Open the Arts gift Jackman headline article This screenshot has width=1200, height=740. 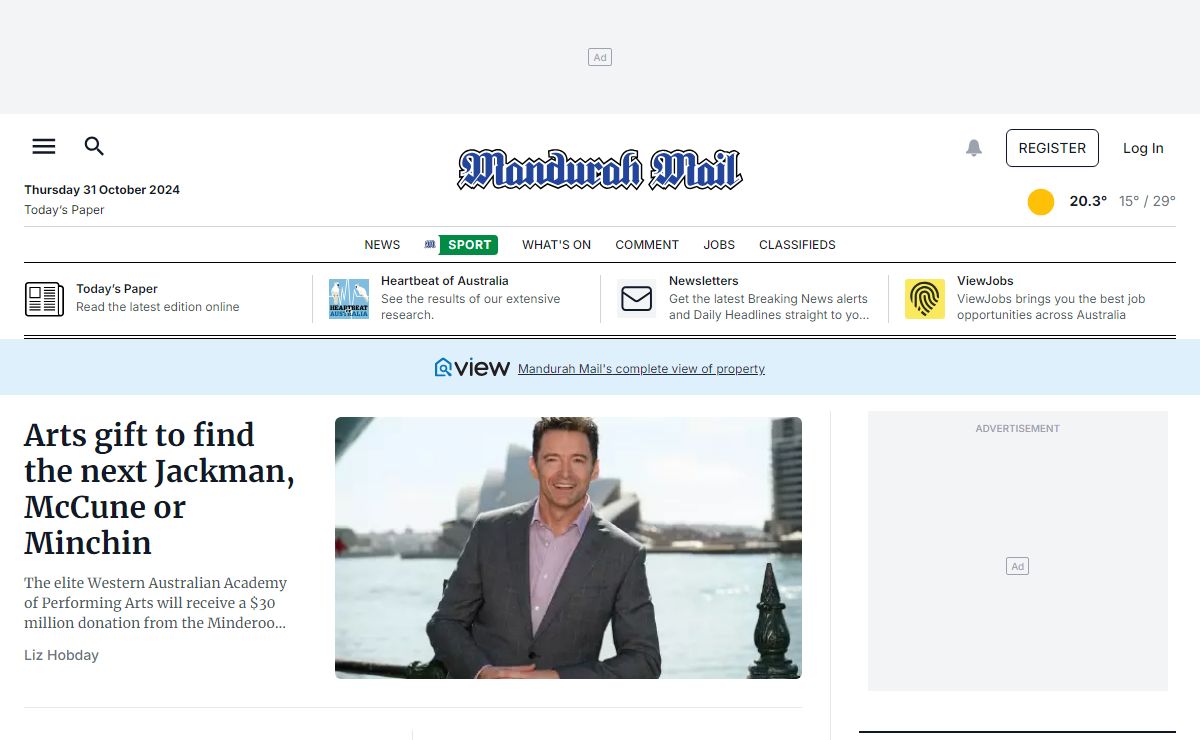159,488
